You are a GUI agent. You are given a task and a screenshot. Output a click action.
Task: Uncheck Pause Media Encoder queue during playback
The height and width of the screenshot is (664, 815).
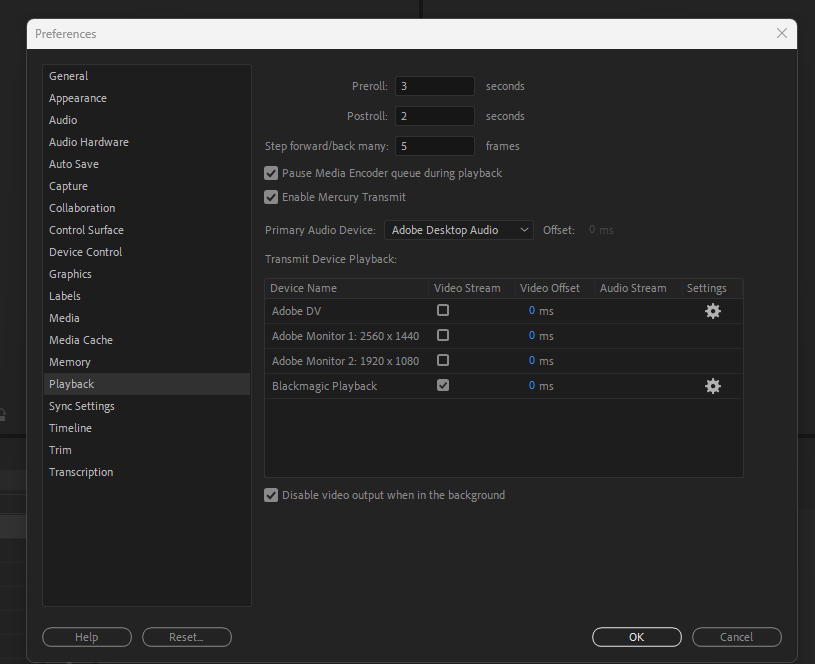pyautogui.click(x=271, y=172)
